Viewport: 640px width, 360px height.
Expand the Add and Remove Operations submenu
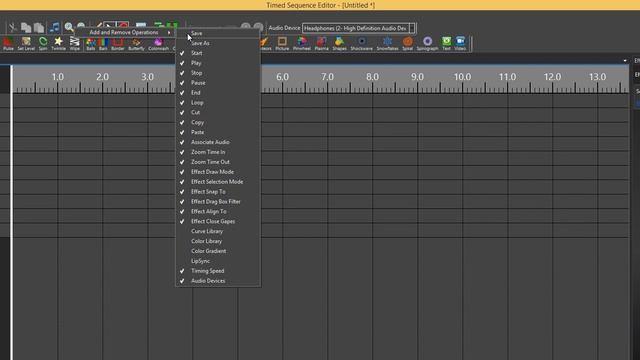(125, 32)
